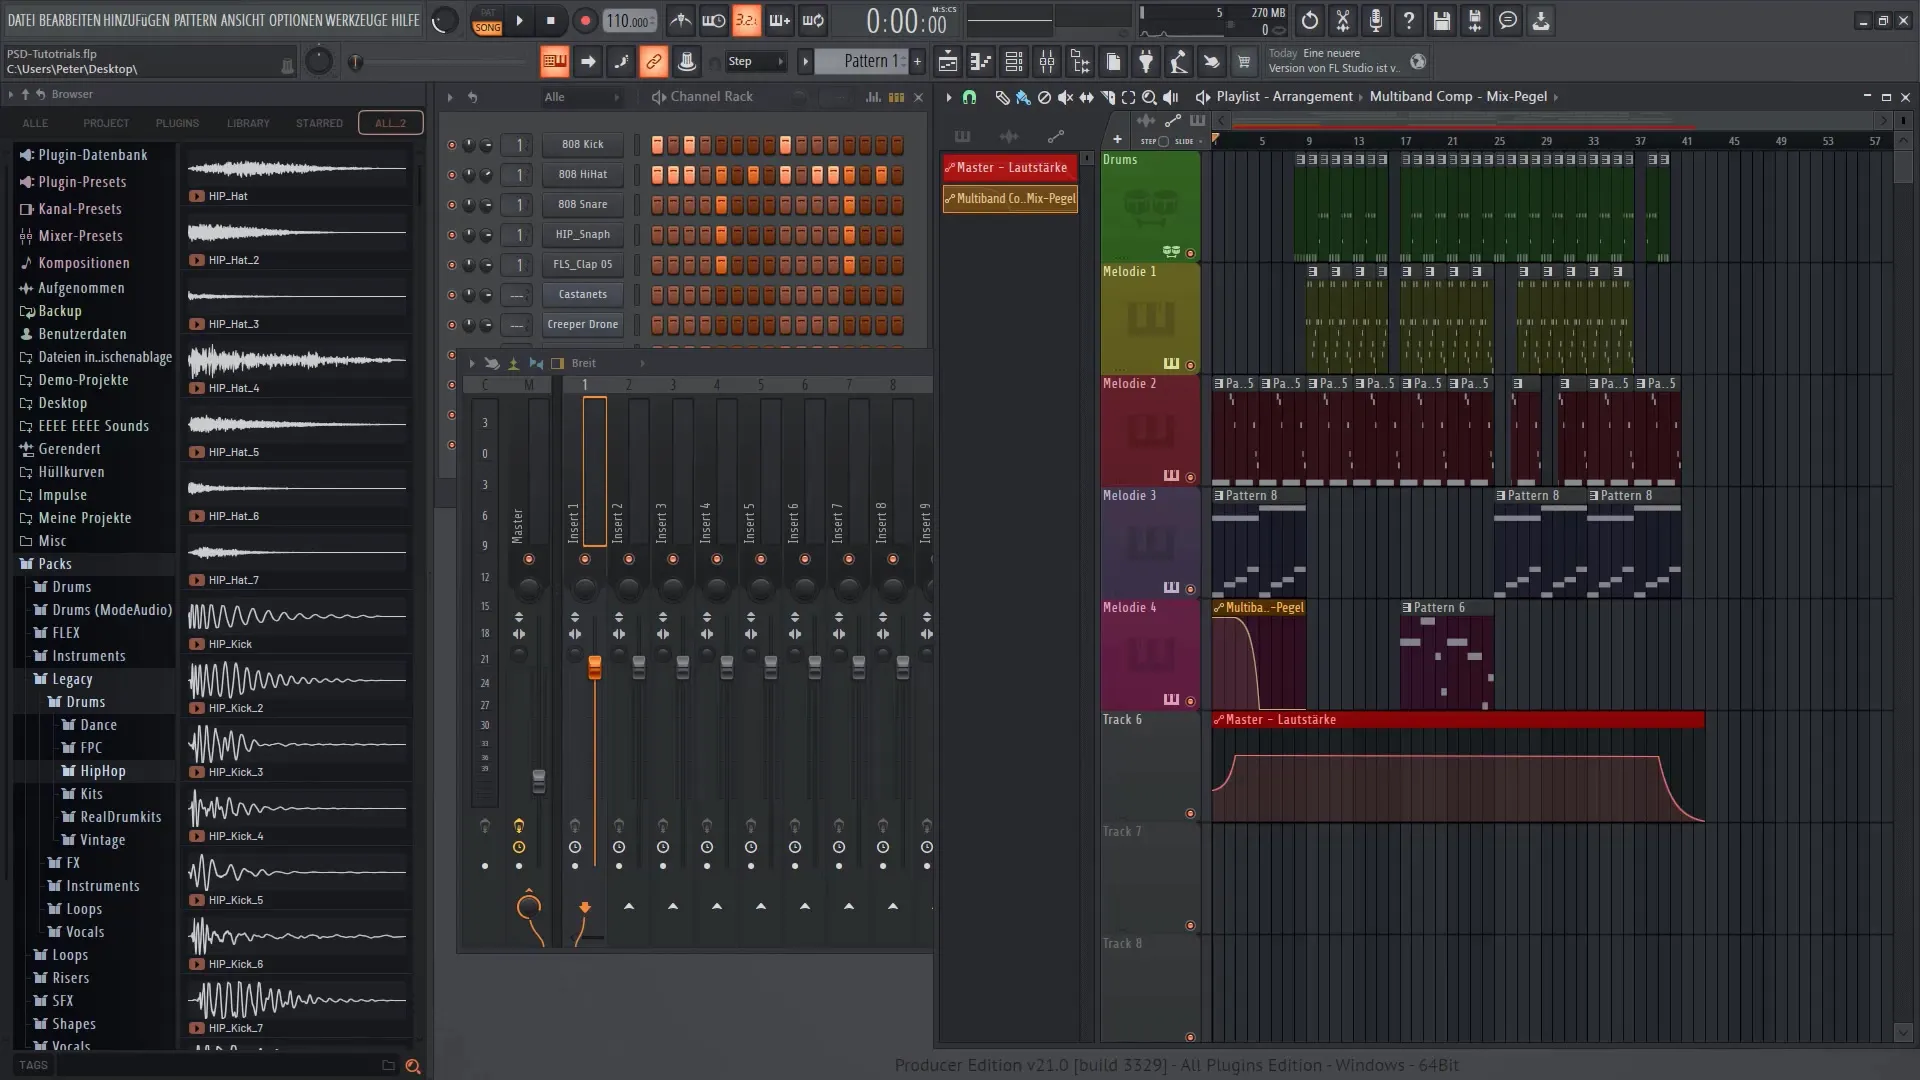This screenshot has height=1080, width=1920.
Task: Mute the Melodie 2 playlist track
Action: [1190, 477]
